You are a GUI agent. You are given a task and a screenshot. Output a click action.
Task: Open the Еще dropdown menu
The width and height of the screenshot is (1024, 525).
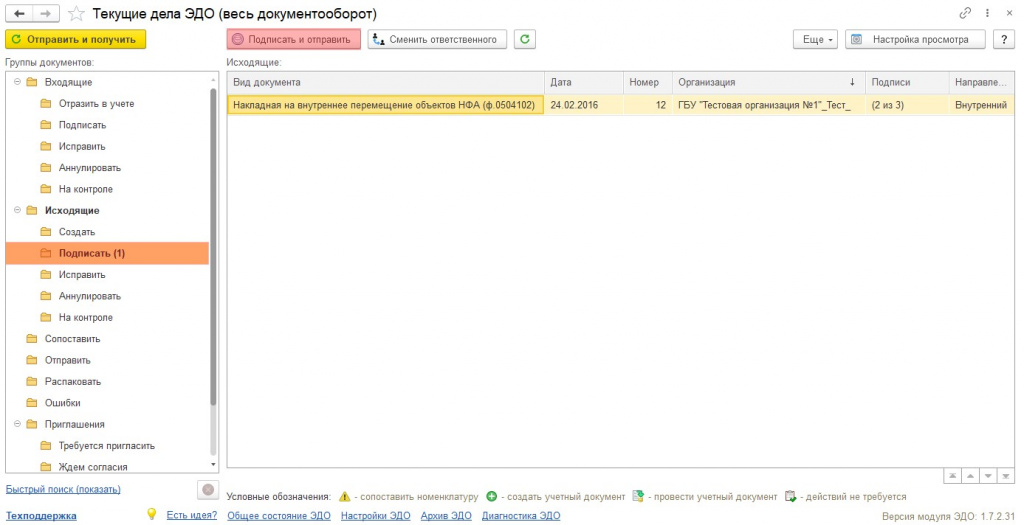(816, 39)
